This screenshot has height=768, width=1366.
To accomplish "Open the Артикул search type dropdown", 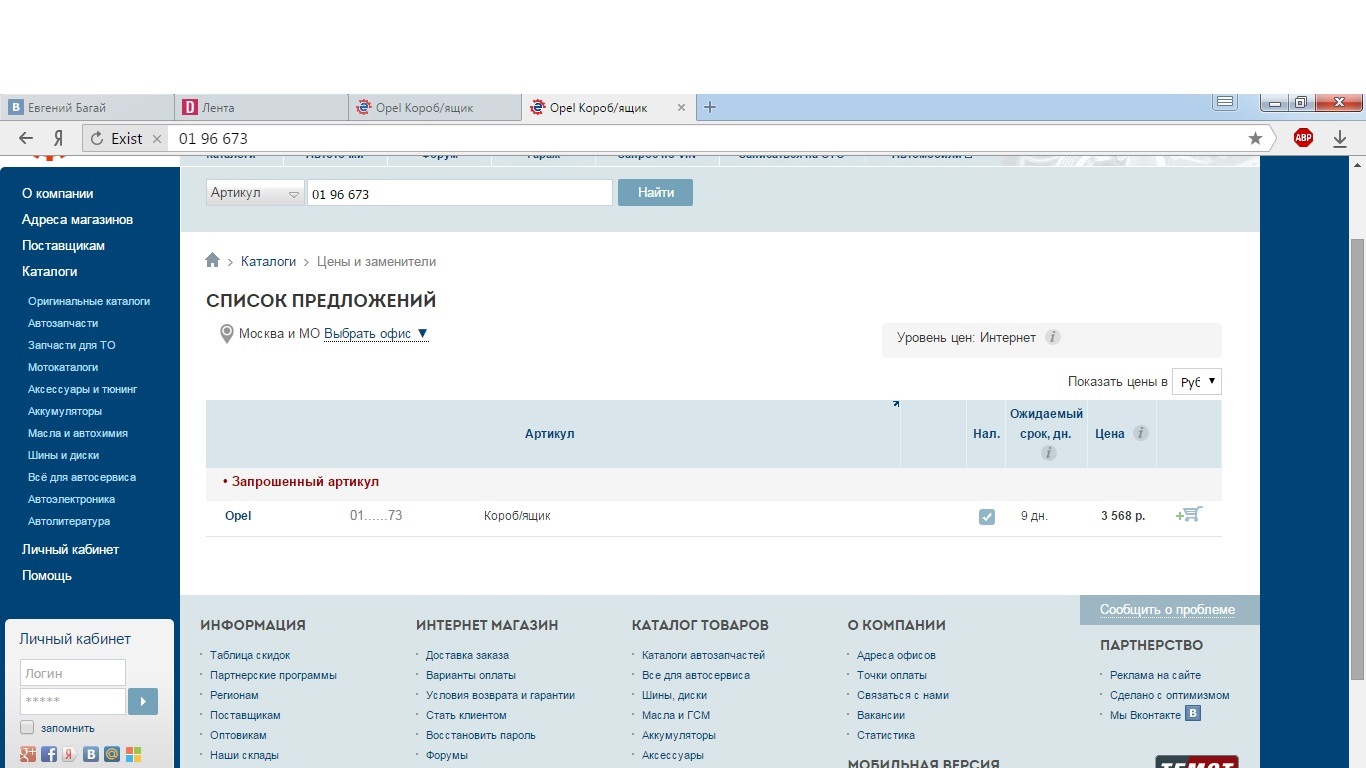I will click(x=255, y=193).
